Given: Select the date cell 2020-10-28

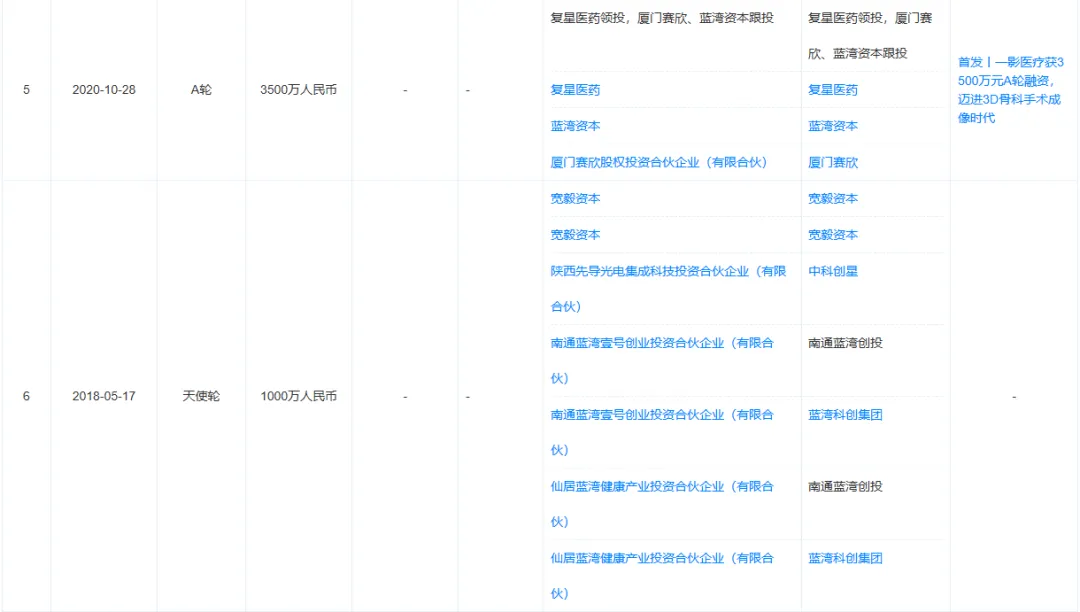Looking at the screenshot, I should (104, 89).
